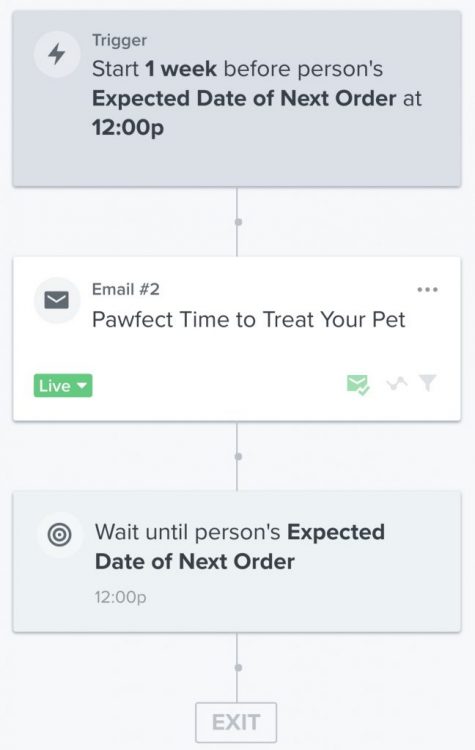
Task: Click connector dot below Email #2 card
Action: 238,457
